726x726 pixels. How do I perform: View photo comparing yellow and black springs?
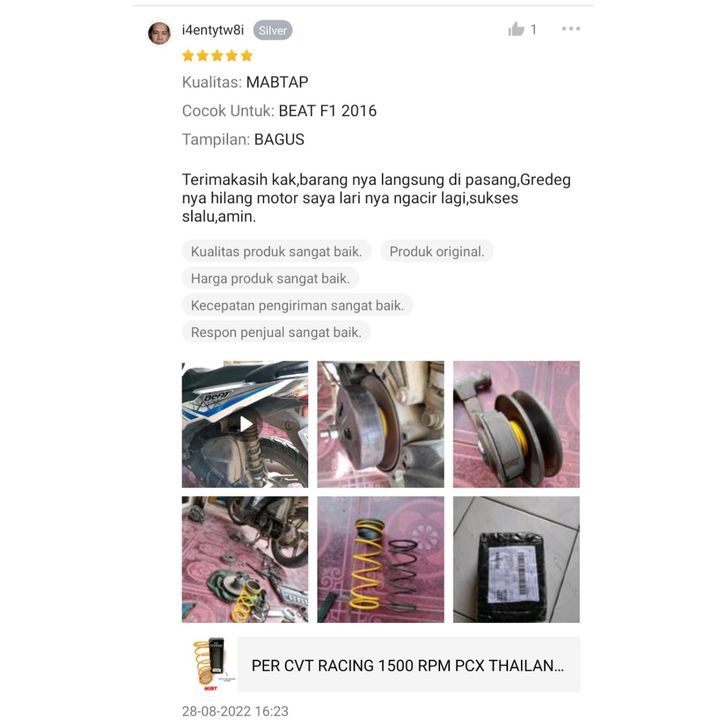coord(381,559)
